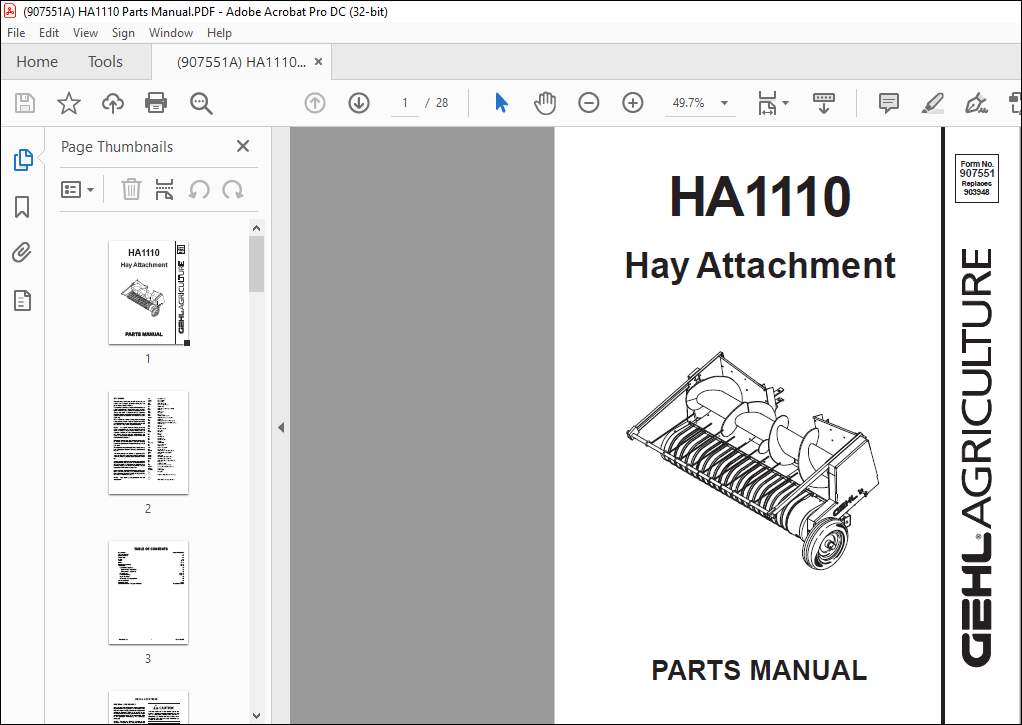
Task: Click the HA1110 title text
Action: coord(760,196)
